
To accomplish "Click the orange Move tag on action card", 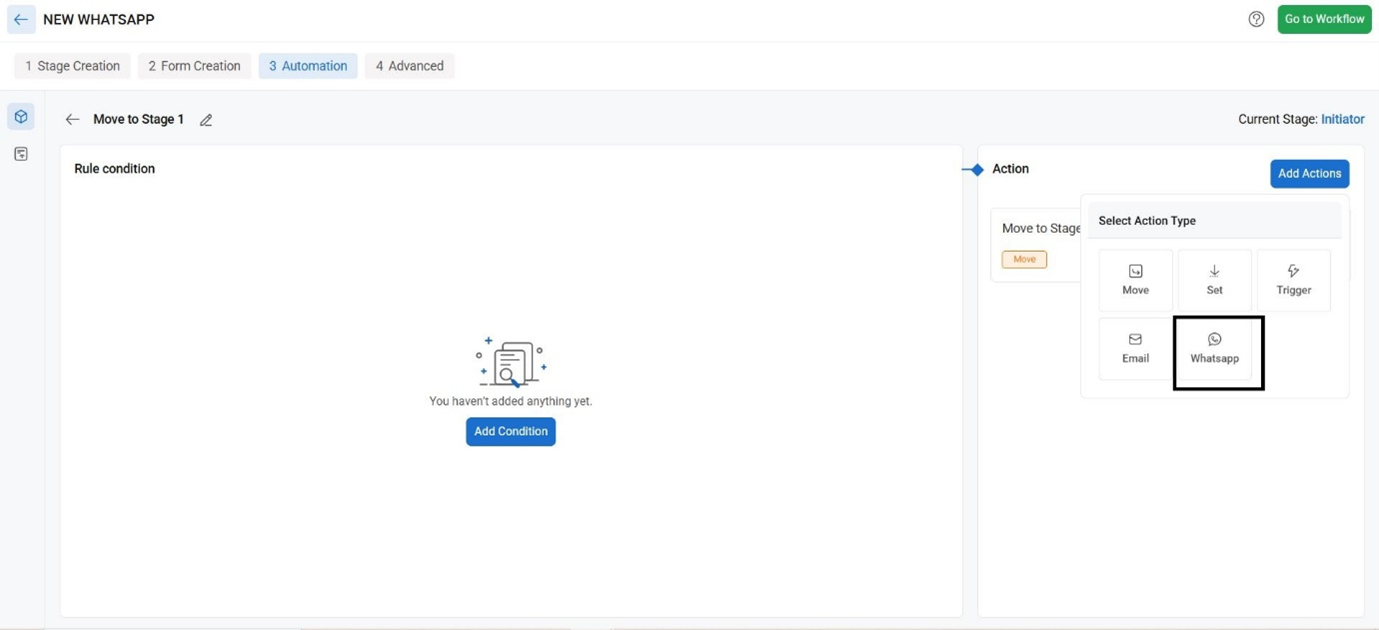I will click(1024, 259).
